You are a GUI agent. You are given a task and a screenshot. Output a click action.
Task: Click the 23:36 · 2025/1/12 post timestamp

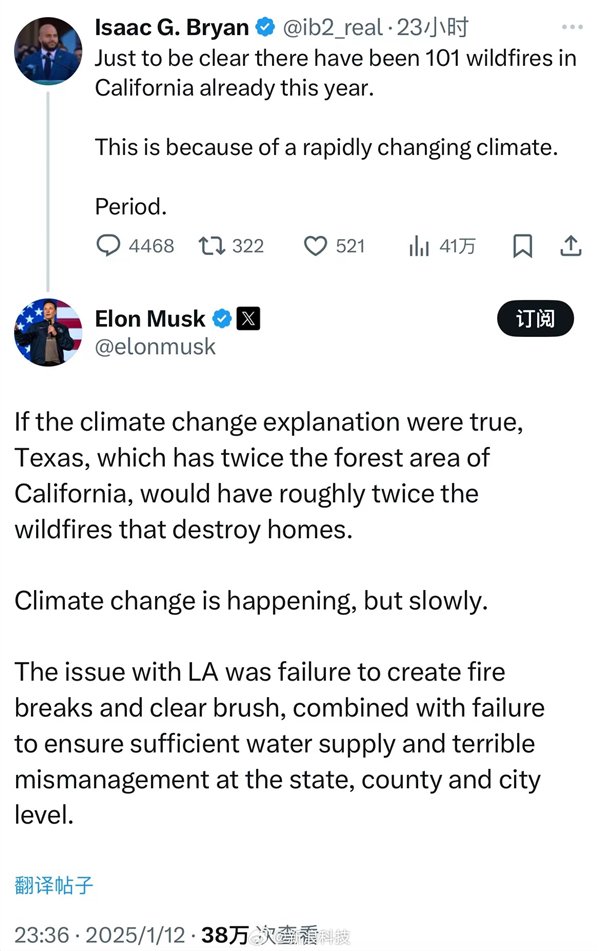[x=100, y=935]
